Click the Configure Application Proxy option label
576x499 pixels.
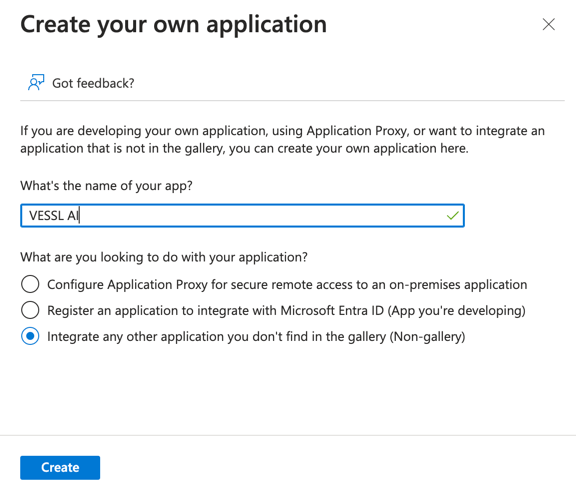click(287, 285)
